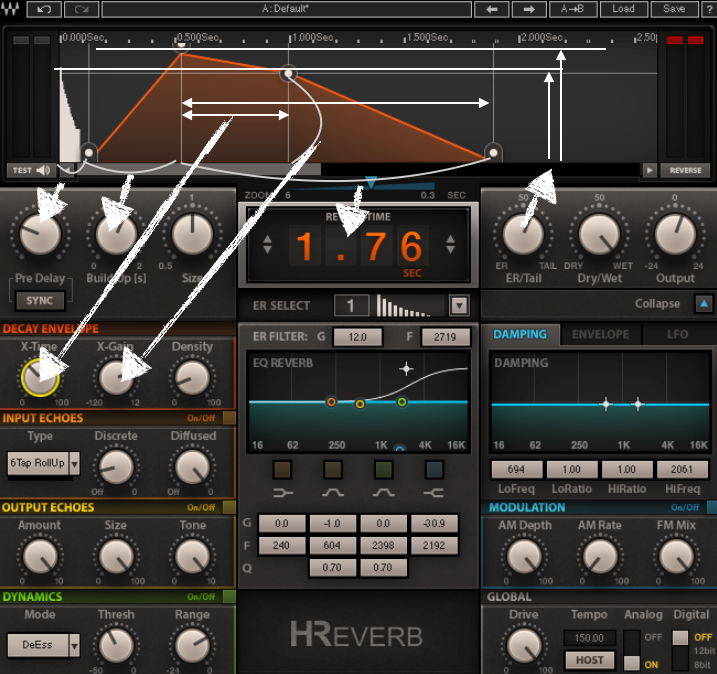The width and height of the screenshot is (717, 674).
Task: Click the orange EQ band node
Action: pos(331,402)
